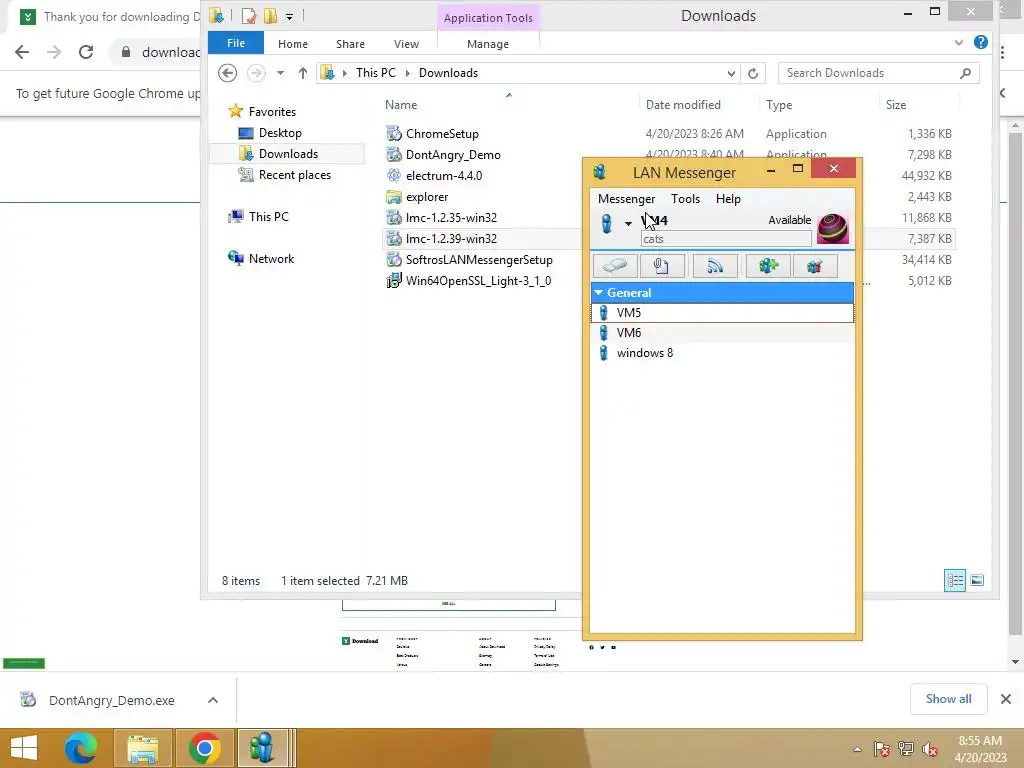Screen dimensions: 1024x768
Task: Click the muted volume icon in system tray
Action: coord(930,749)
